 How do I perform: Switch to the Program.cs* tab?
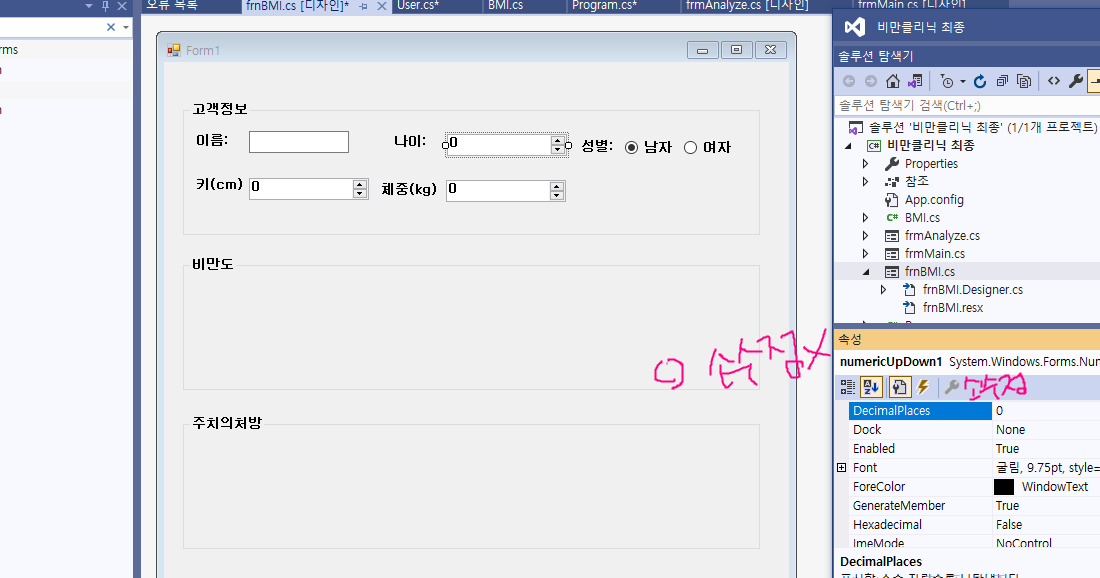pyautogui.click(x=605, y=6)
